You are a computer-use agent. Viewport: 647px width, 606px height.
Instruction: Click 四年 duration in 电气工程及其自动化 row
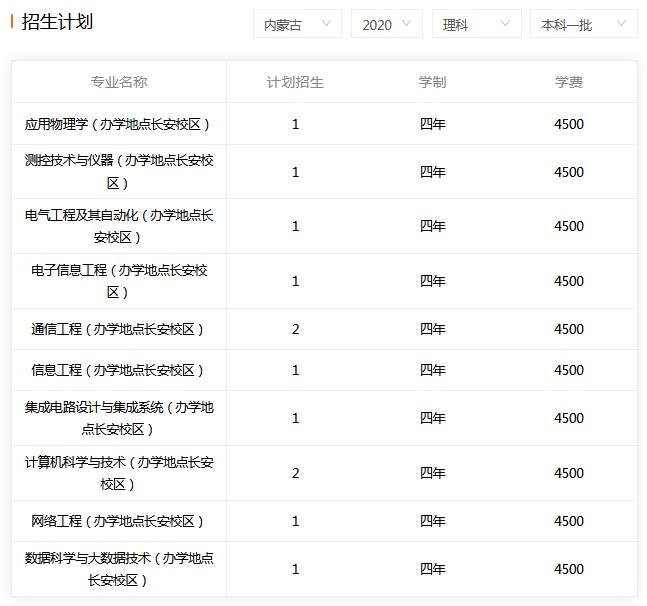click(x=432, y=226)
